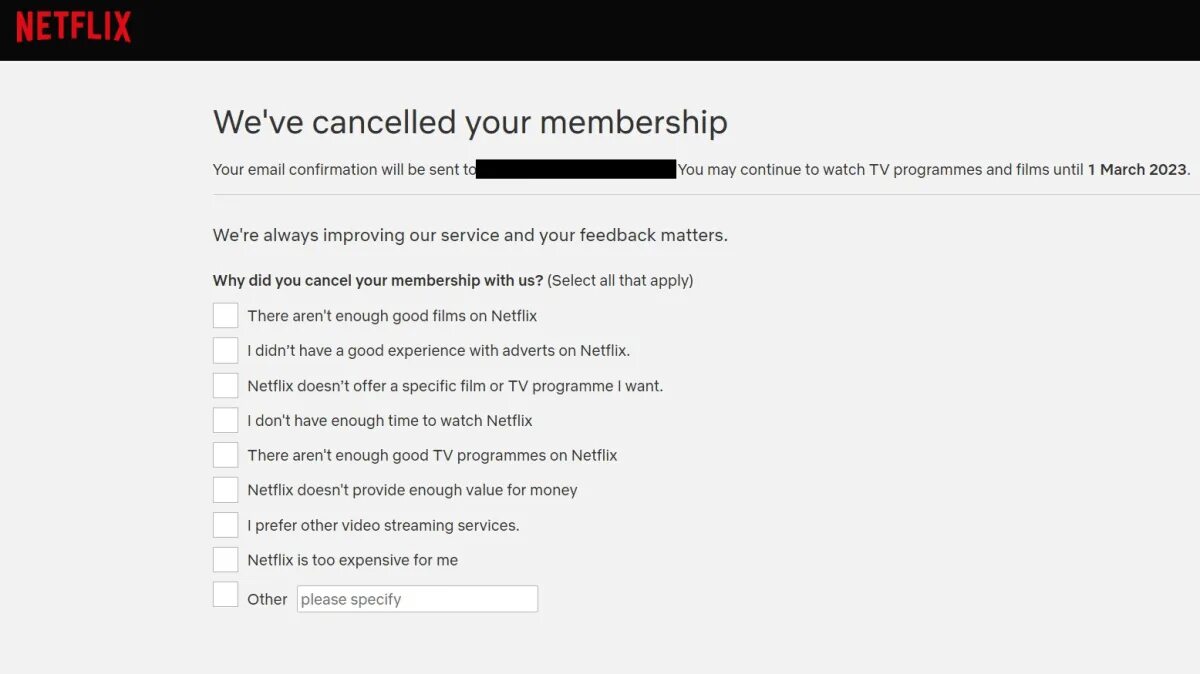Tick "There aren't enough good films" checkbox
Viewport: 1200px width, 674px height.
point(226,315)
